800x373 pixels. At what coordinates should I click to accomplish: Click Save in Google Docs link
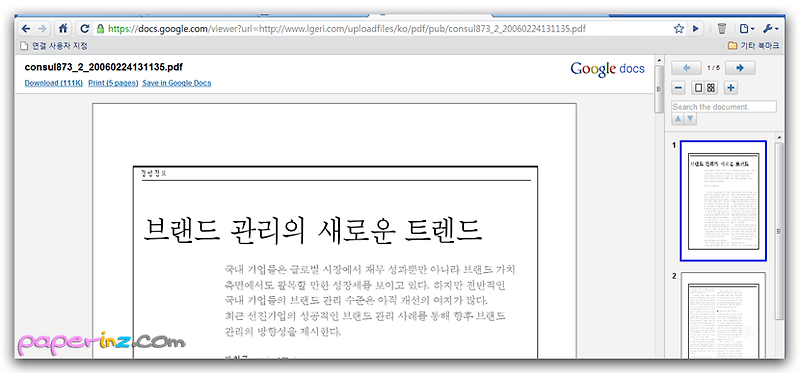coord(177,83)
